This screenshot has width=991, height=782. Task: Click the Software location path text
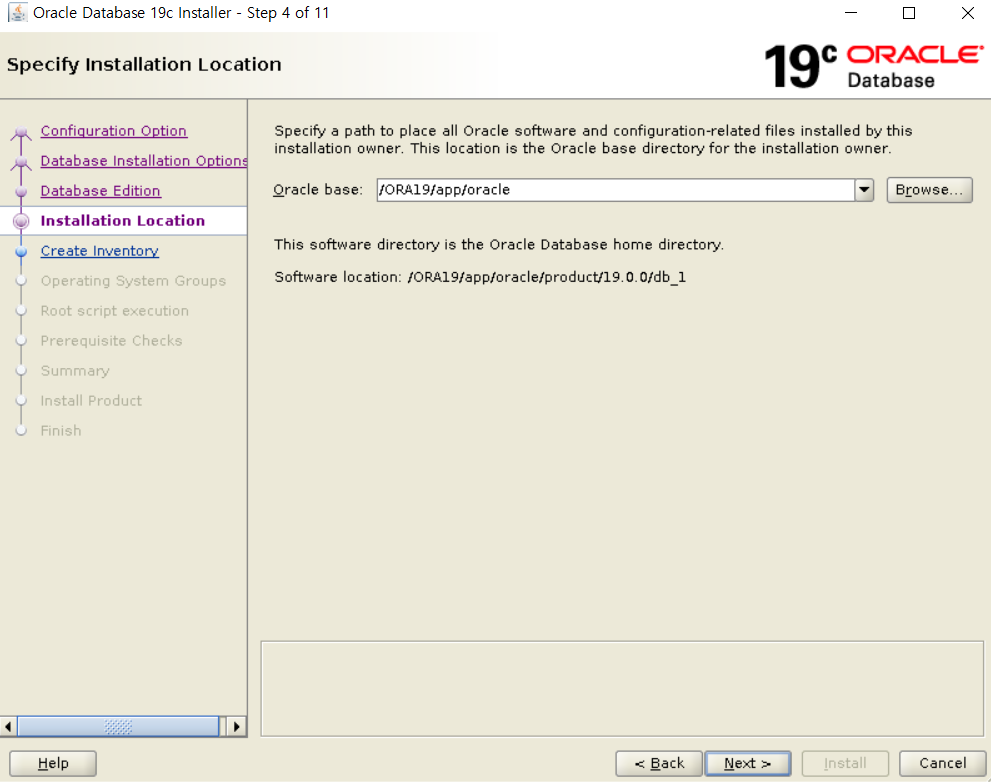547,277
